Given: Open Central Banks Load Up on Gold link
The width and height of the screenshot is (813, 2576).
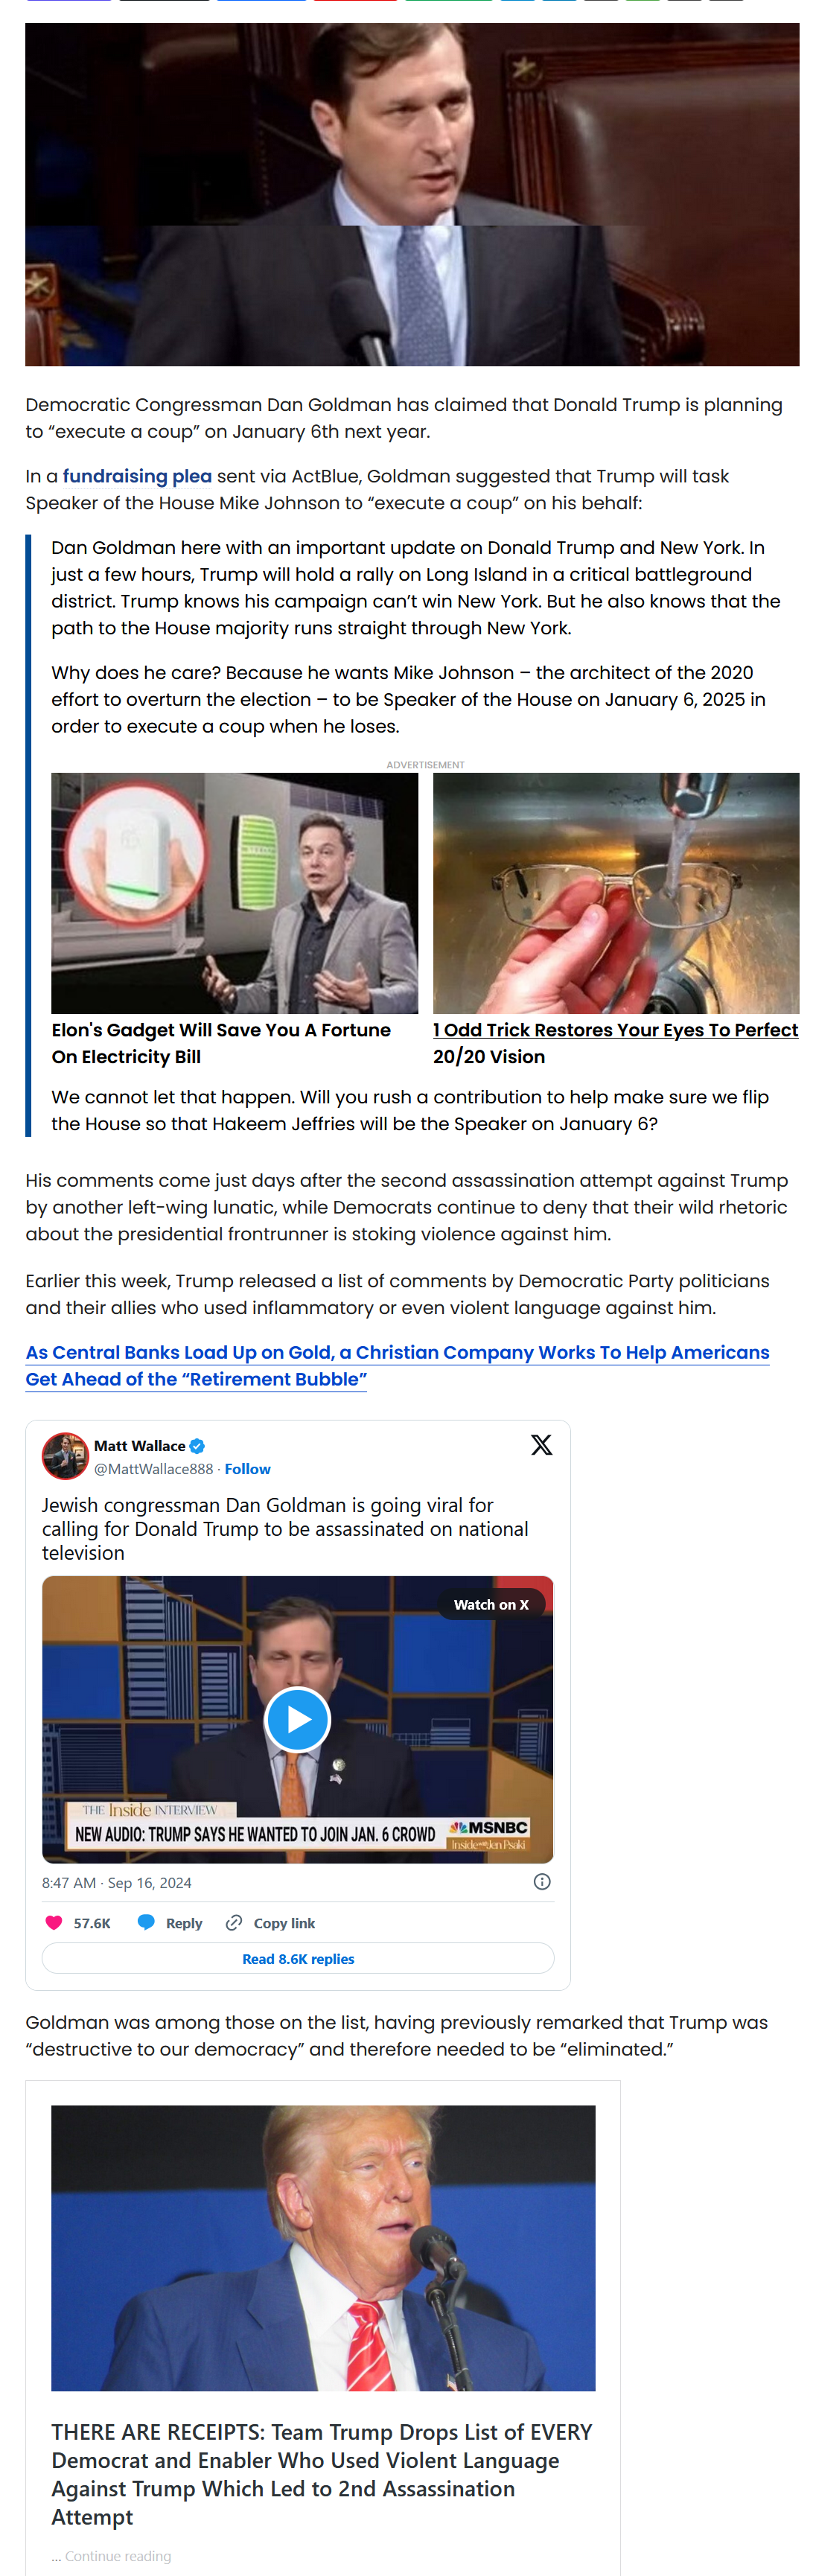Looking at the screenshot, I should point(397,1365).
